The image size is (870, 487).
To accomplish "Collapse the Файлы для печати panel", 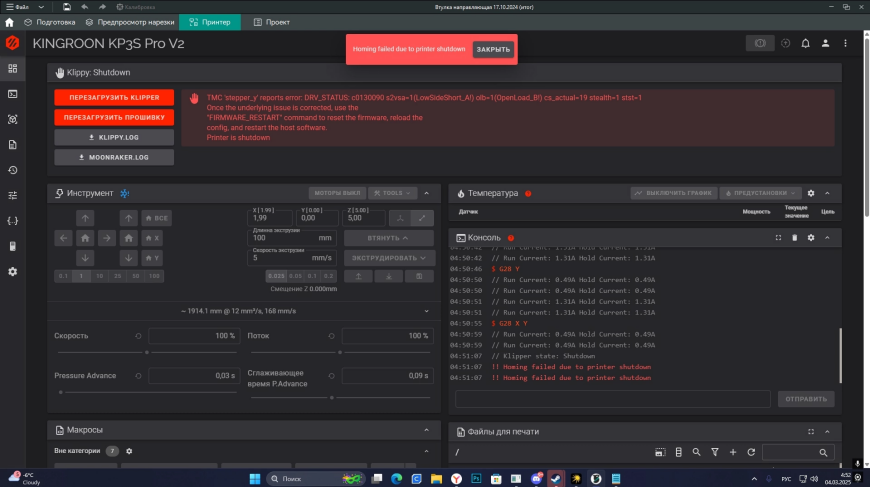I will coord(827,432).
